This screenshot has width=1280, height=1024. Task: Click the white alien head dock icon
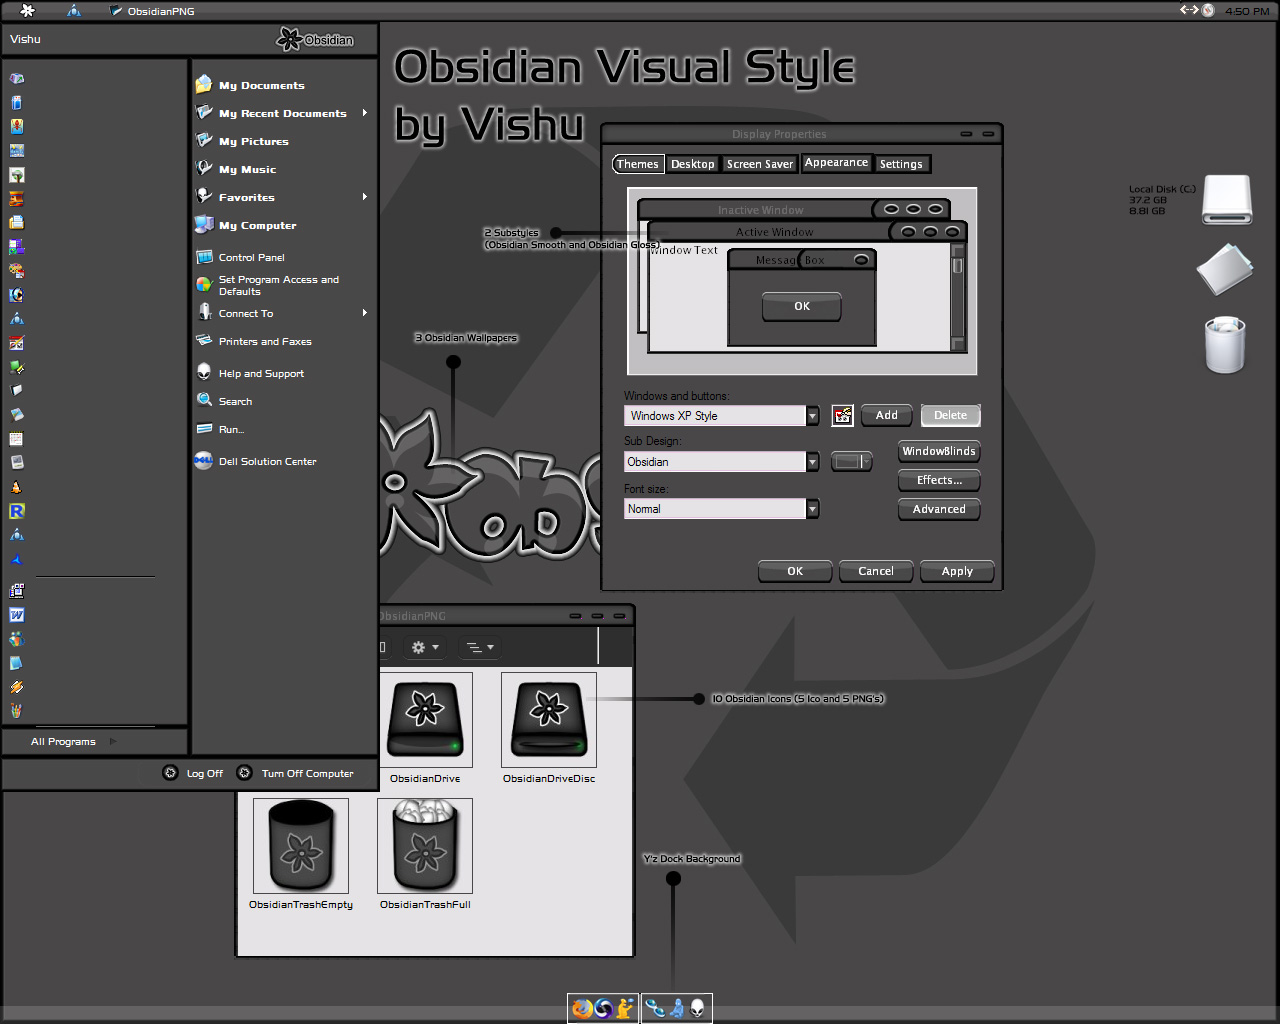[x=697, y=1008]
